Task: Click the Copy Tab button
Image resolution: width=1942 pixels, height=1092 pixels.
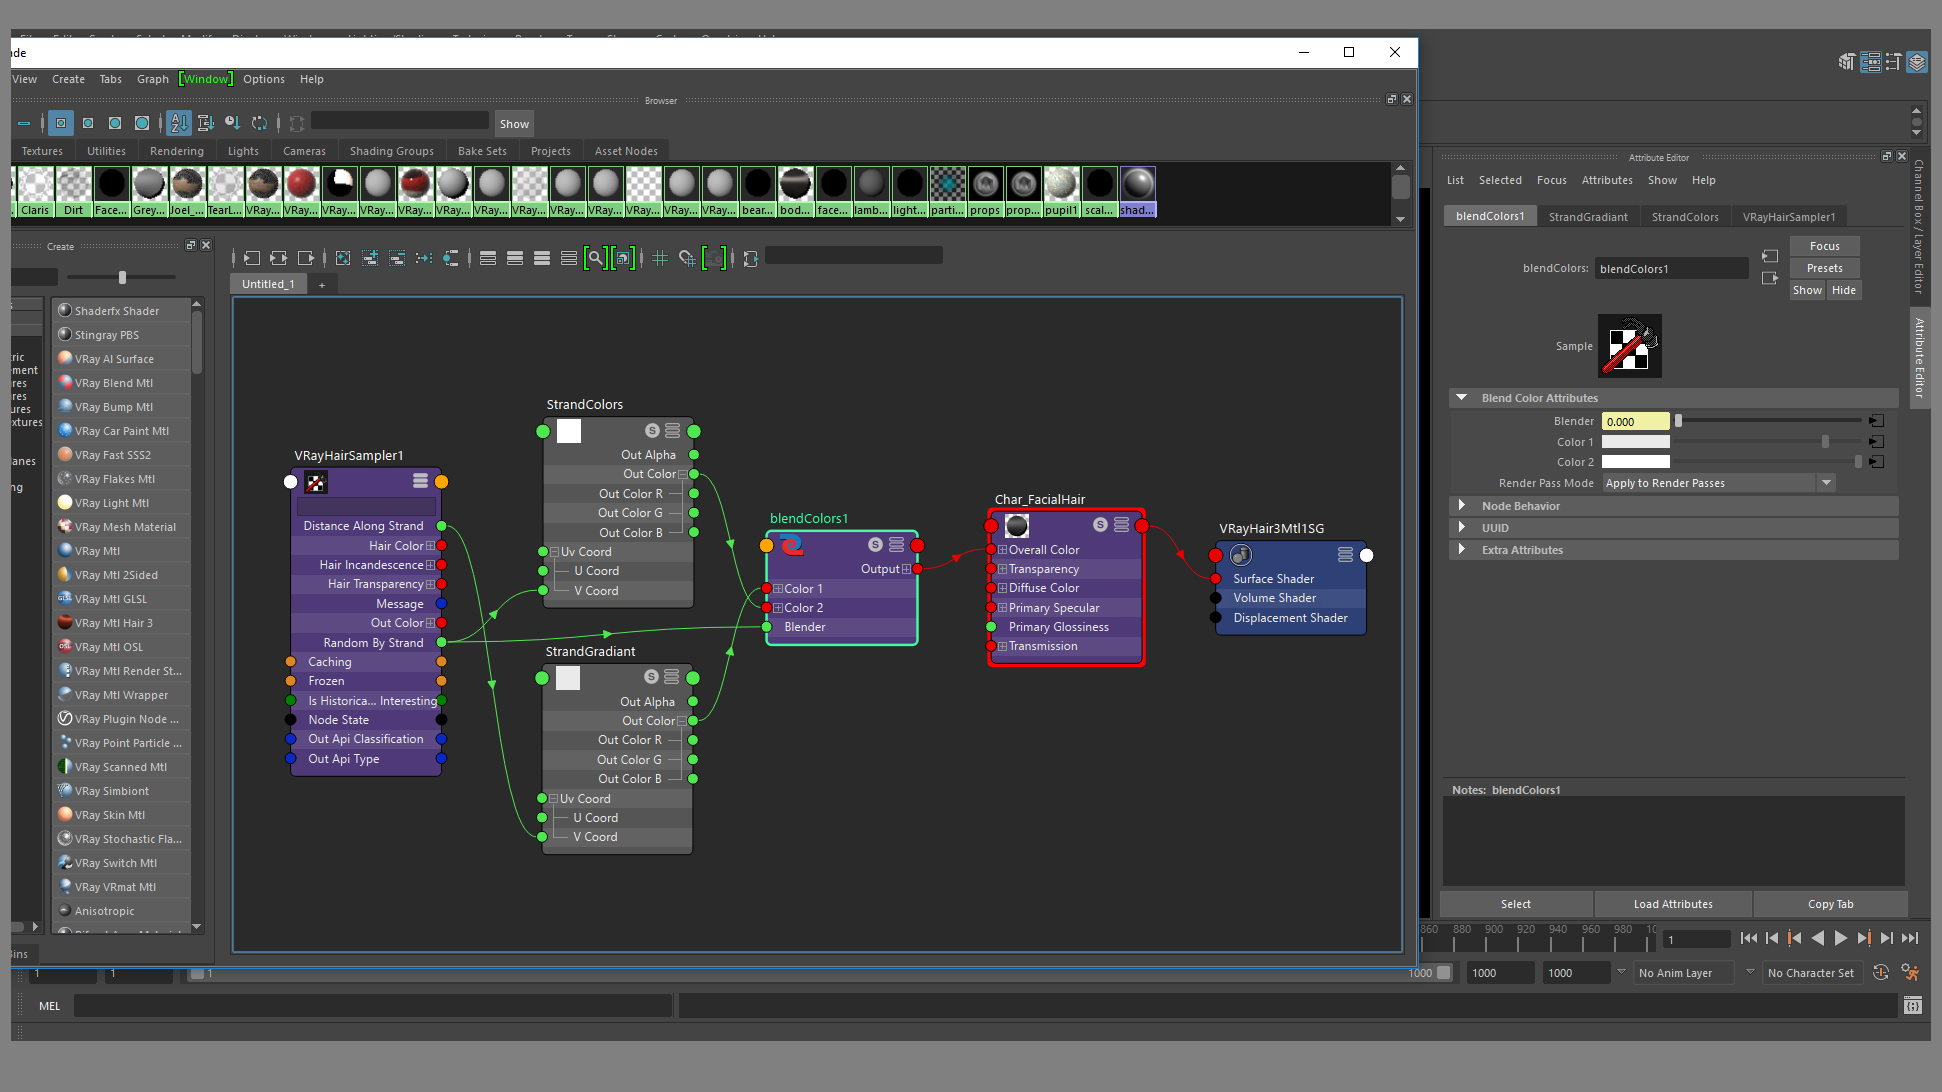Action: [1830, 904]
